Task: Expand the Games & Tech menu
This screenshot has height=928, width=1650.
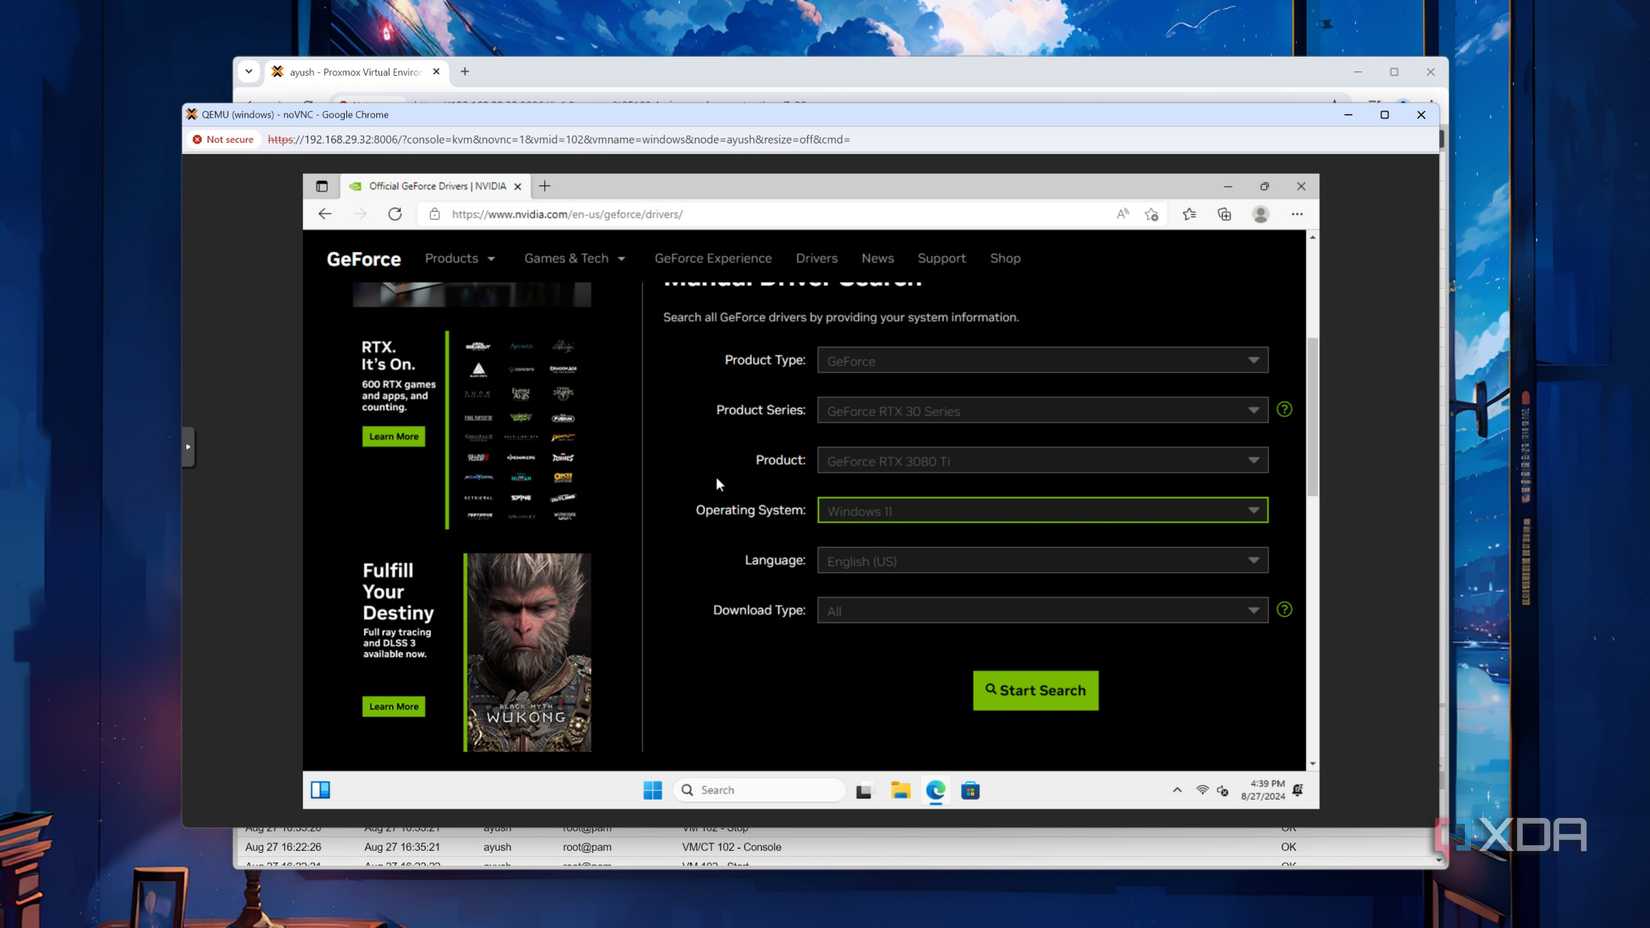Action: [x=575, y=258]
